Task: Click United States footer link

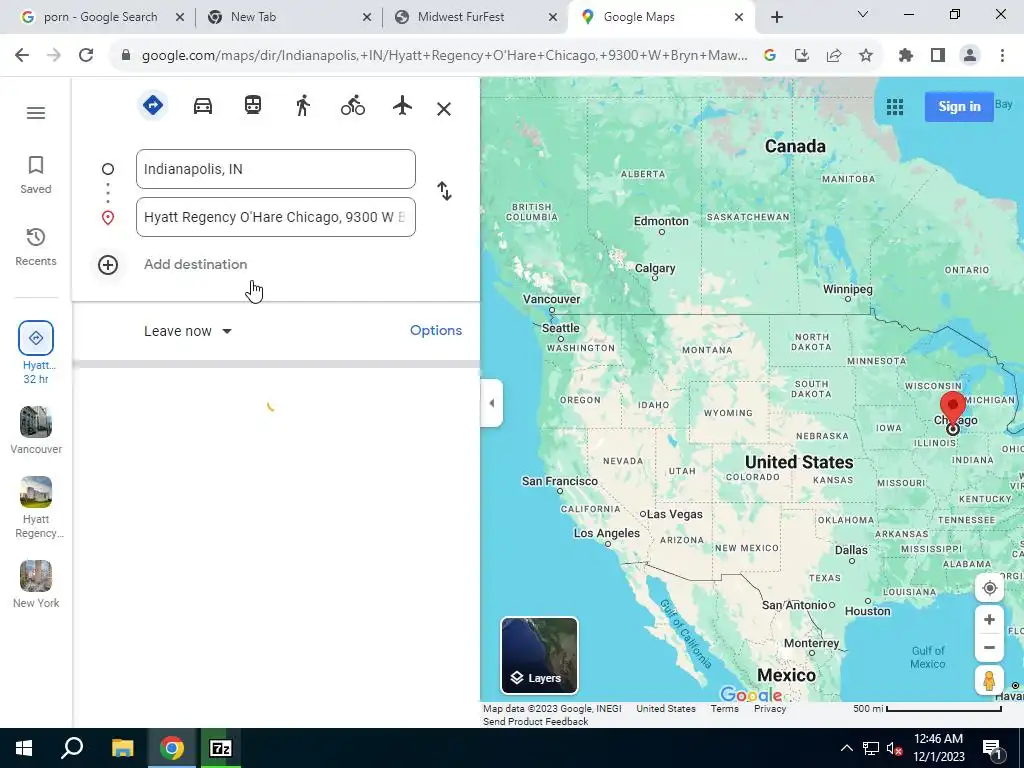Action: (x=665, y=709)
